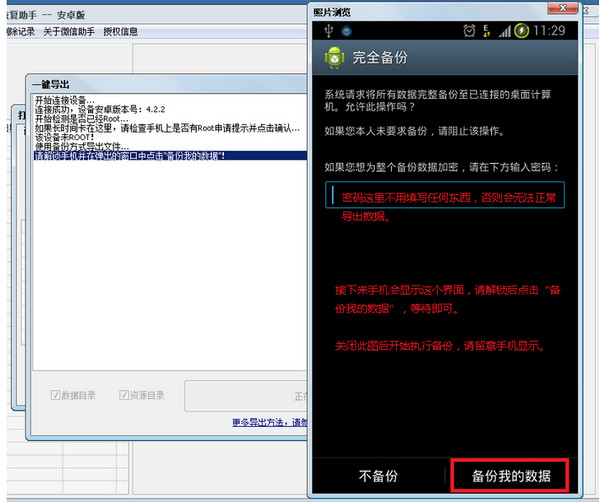Click the 11:29 clock in status bar
This screenshot has height=502, width=600.
point(549,30)
